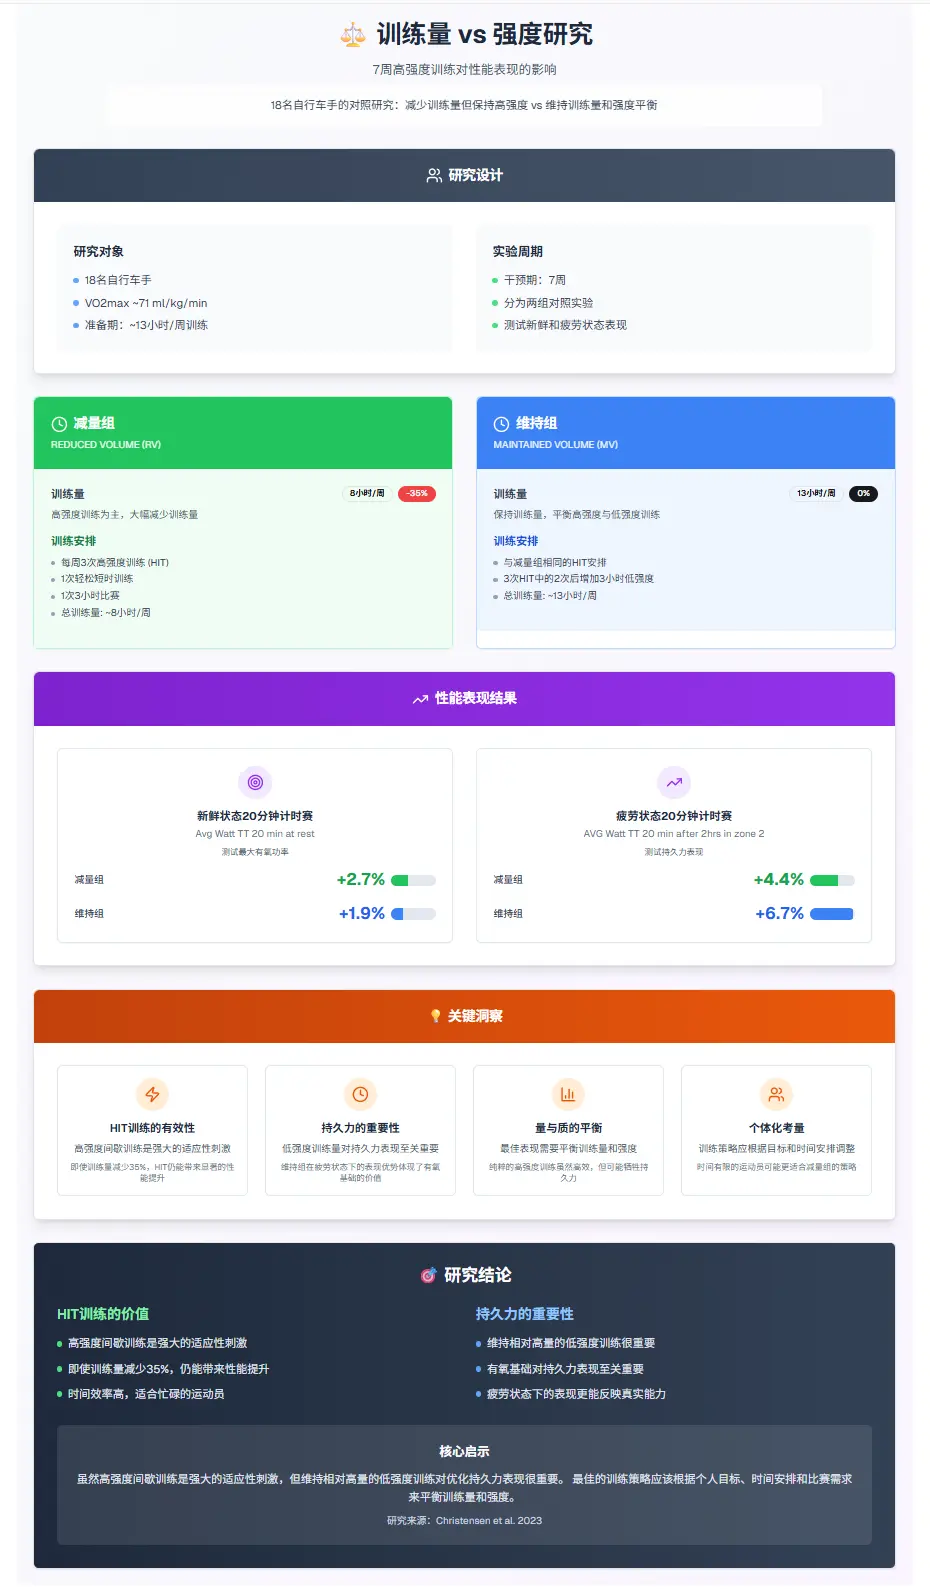Viewport: 930px width, 1589px height.
Task: Click the green 训练安排 heading in 减量组
Action: 73,541
